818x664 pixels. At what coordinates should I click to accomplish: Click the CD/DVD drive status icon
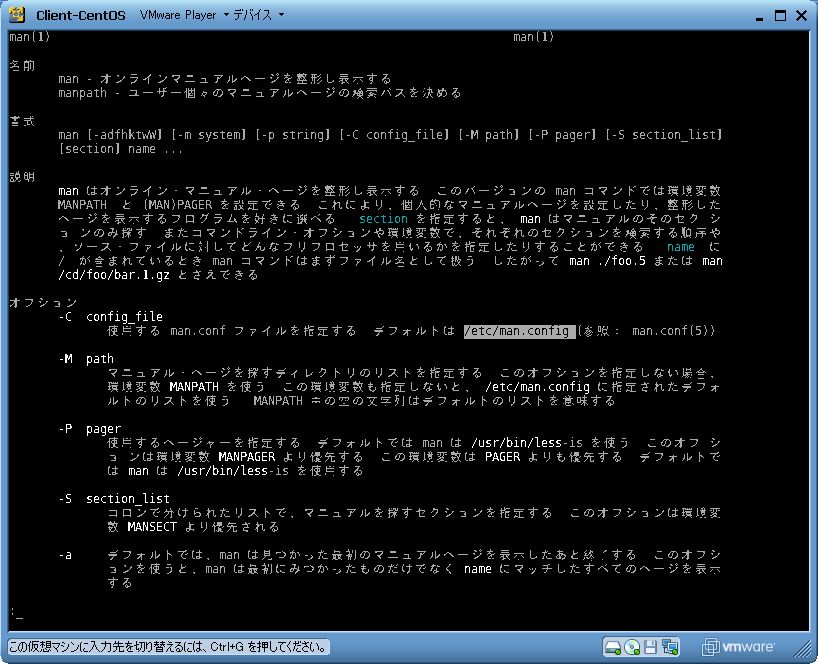[631, 647]
